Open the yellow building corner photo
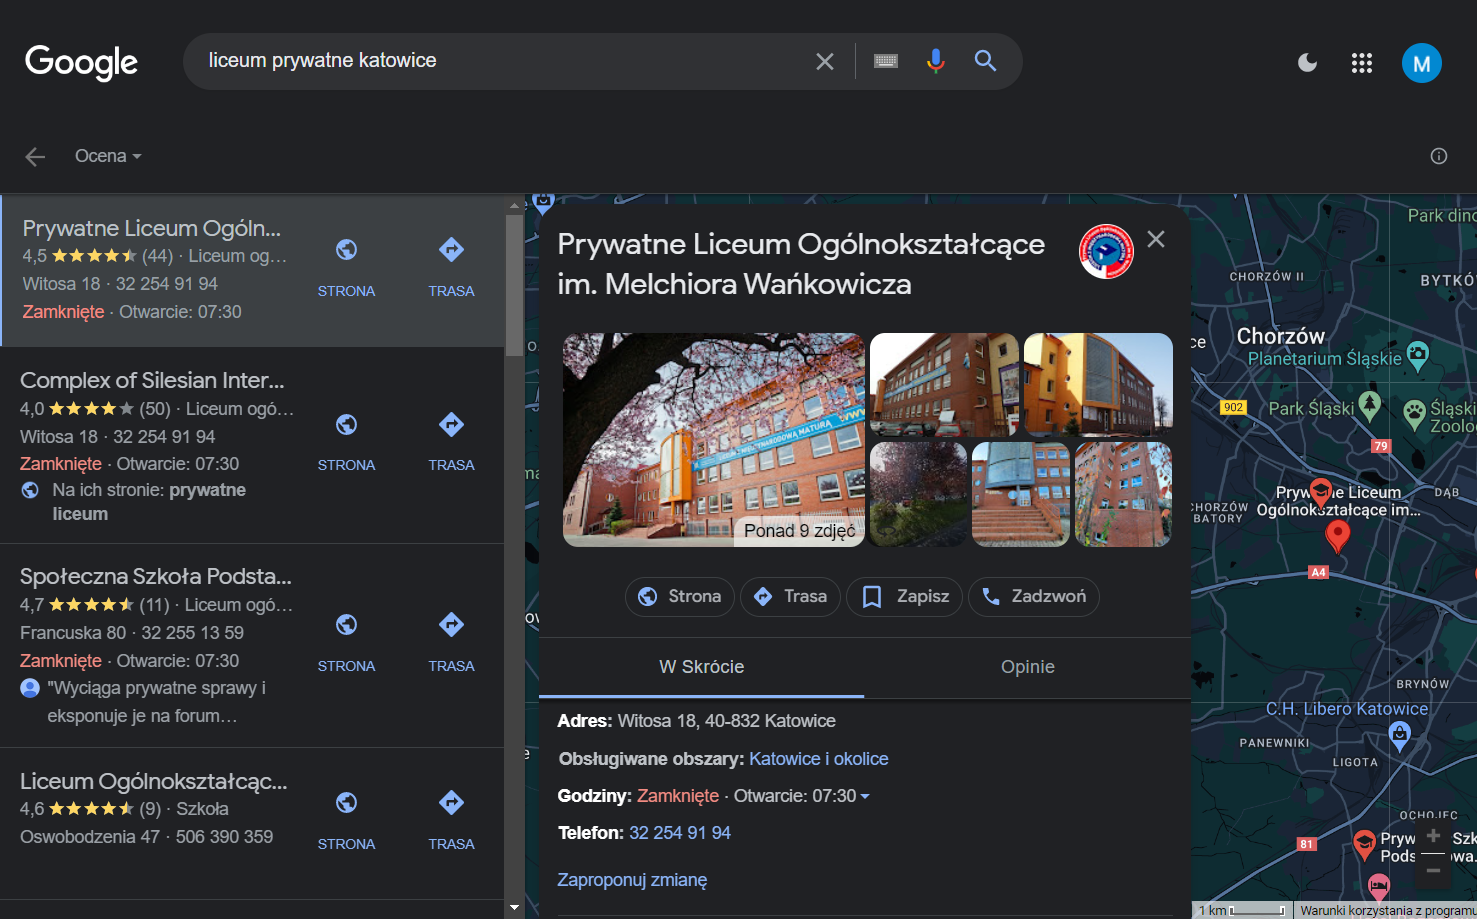1477x919 pixels. click(1098, 384)
